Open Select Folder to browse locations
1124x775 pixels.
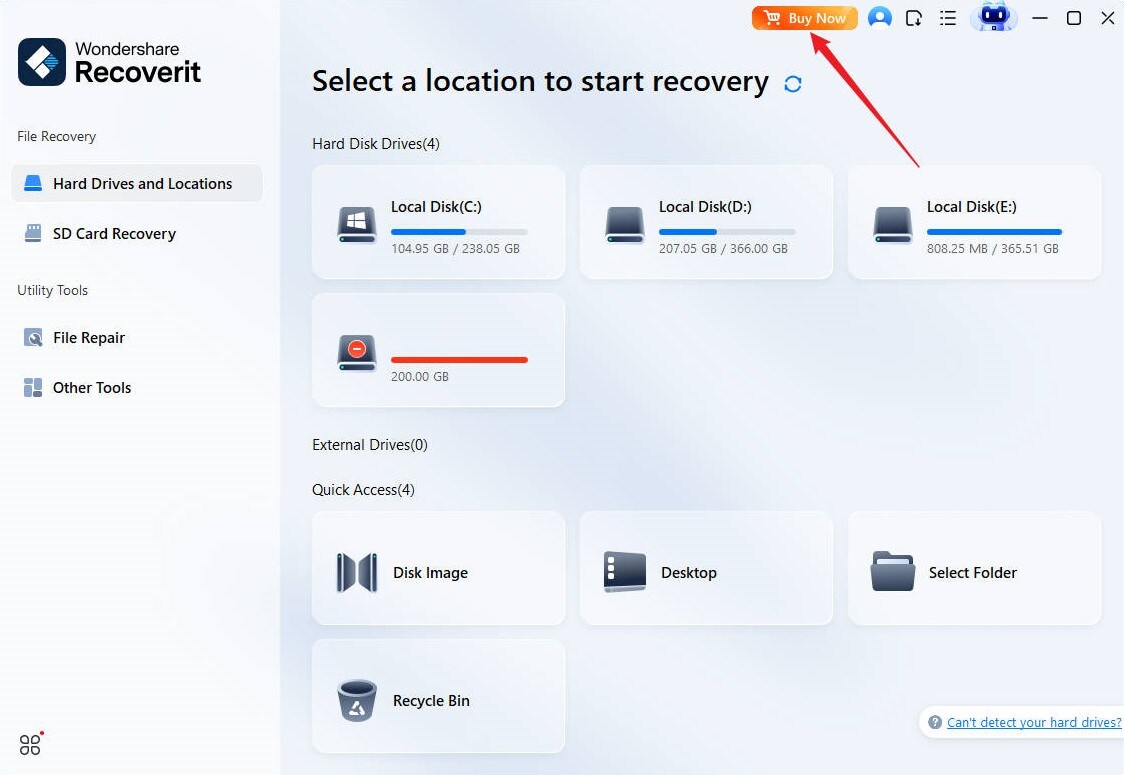click(x=973, y=568)
